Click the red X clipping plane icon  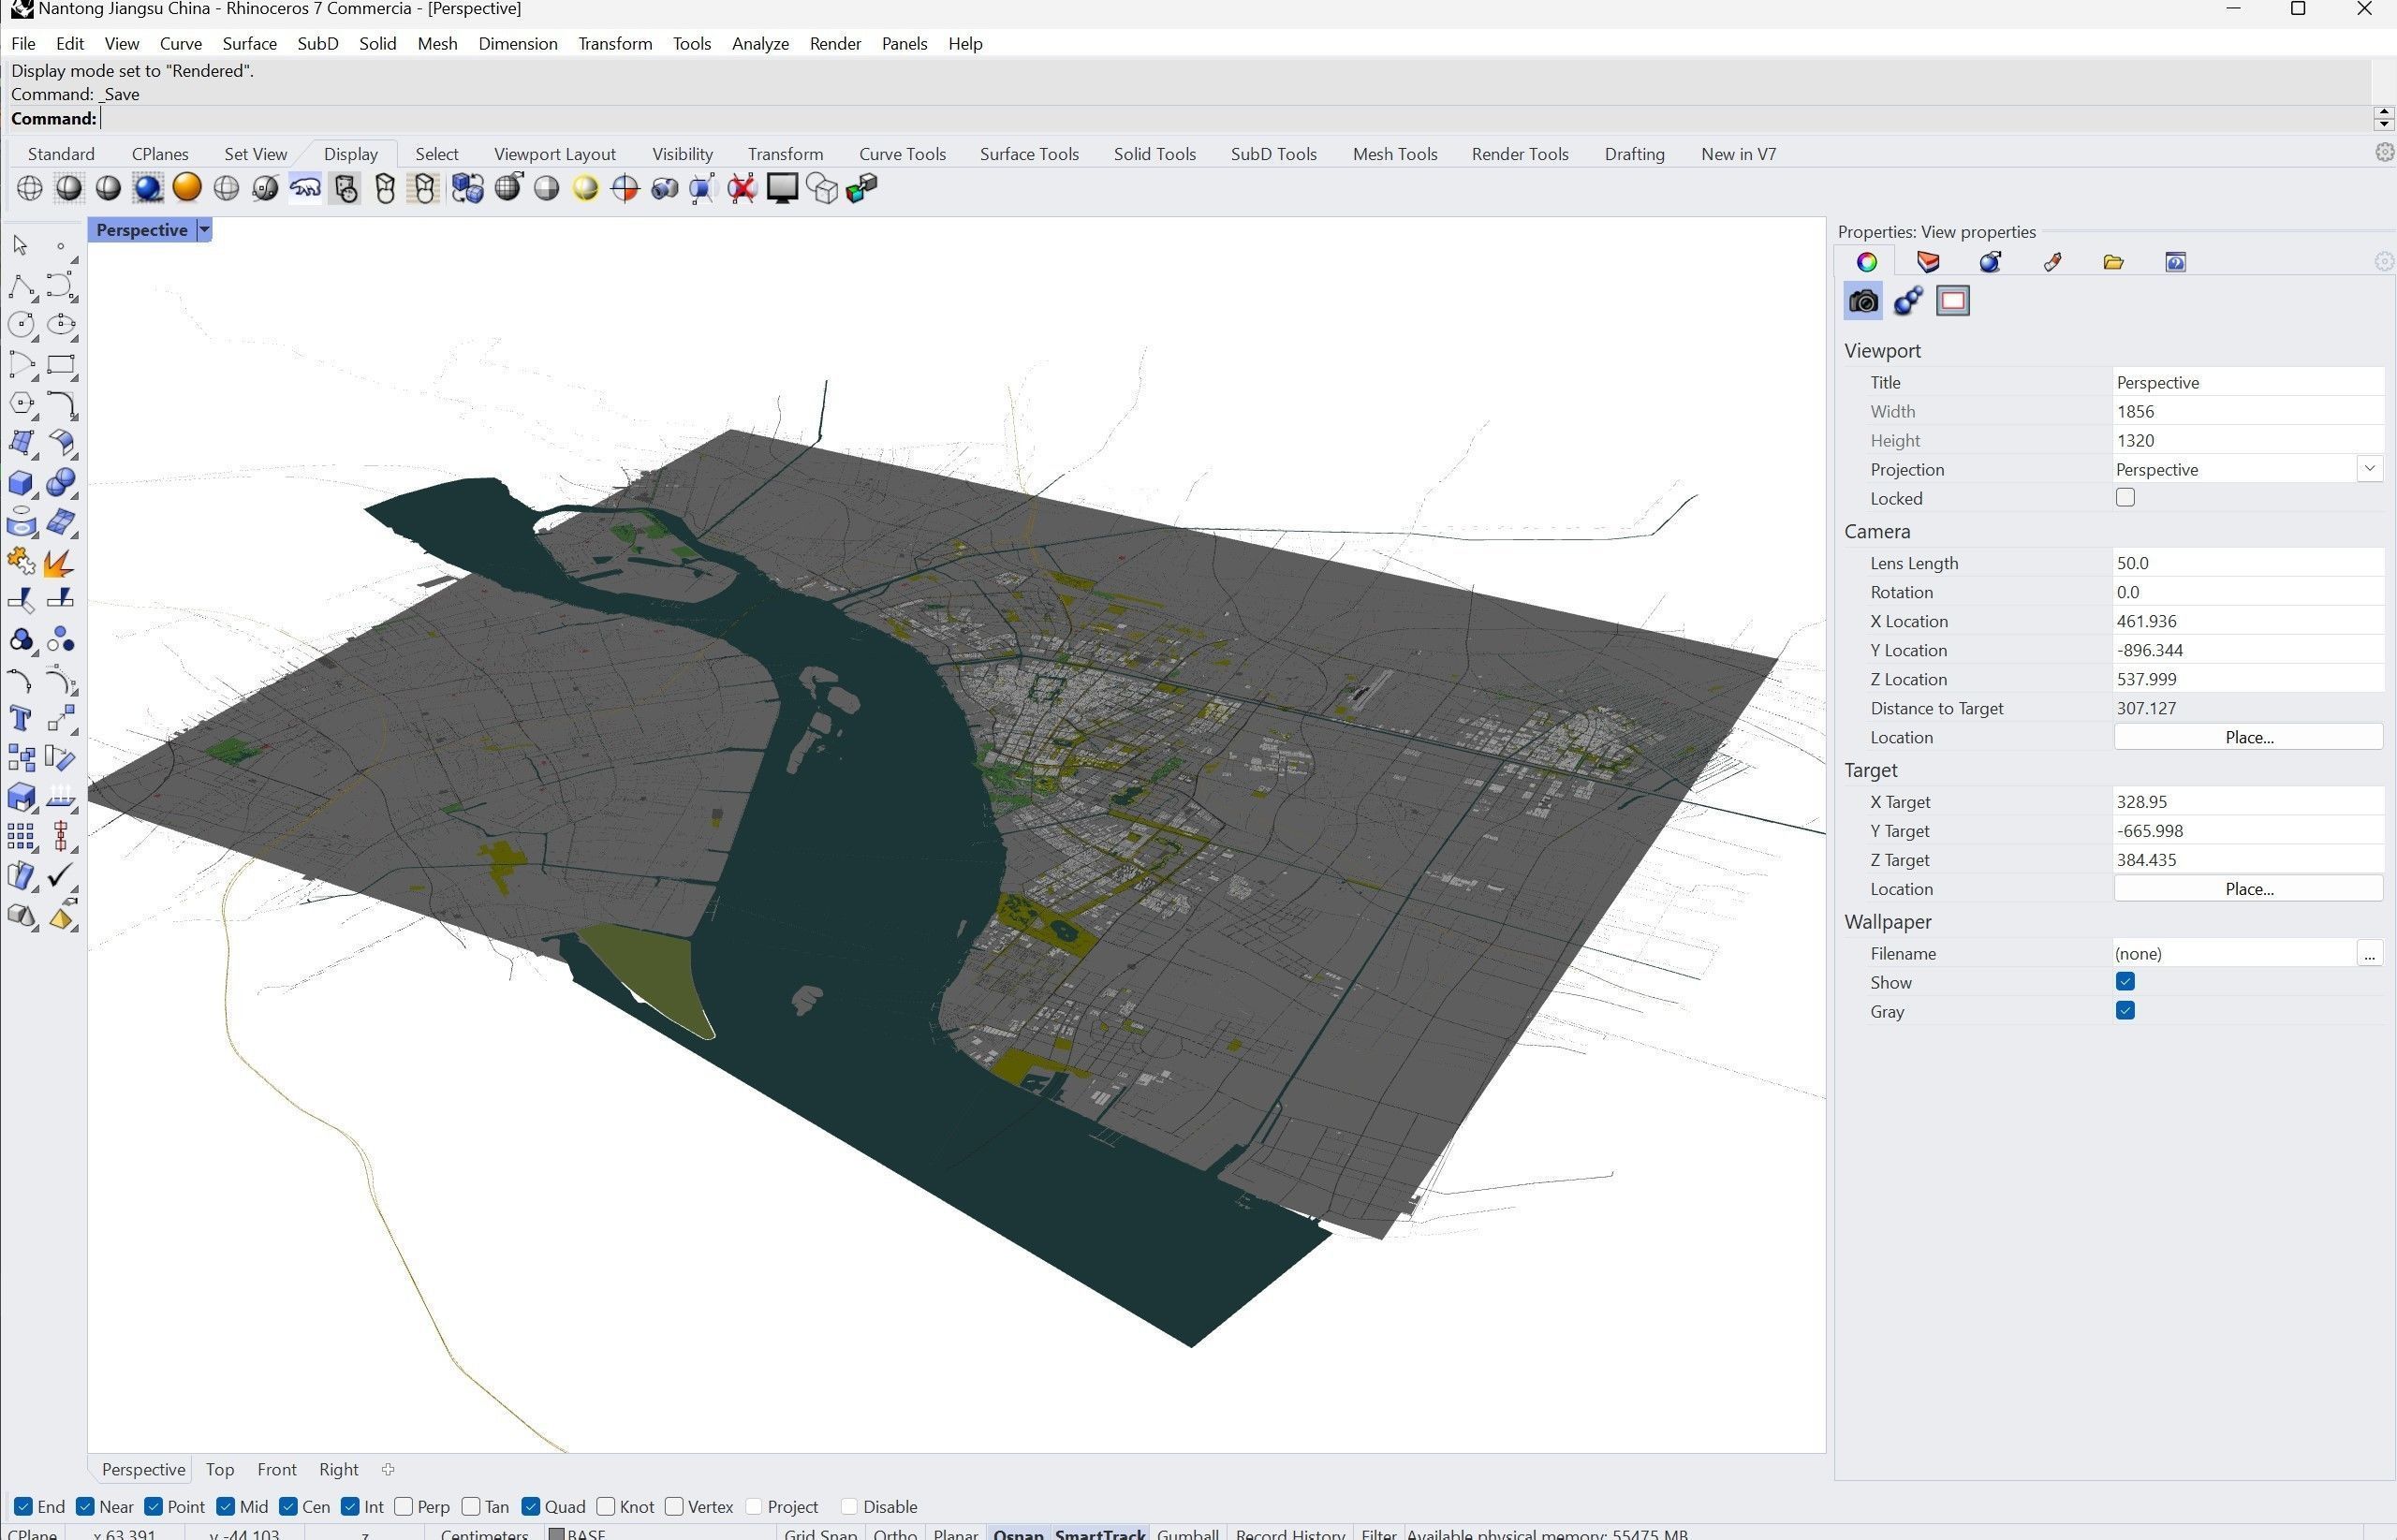[742, 188]
